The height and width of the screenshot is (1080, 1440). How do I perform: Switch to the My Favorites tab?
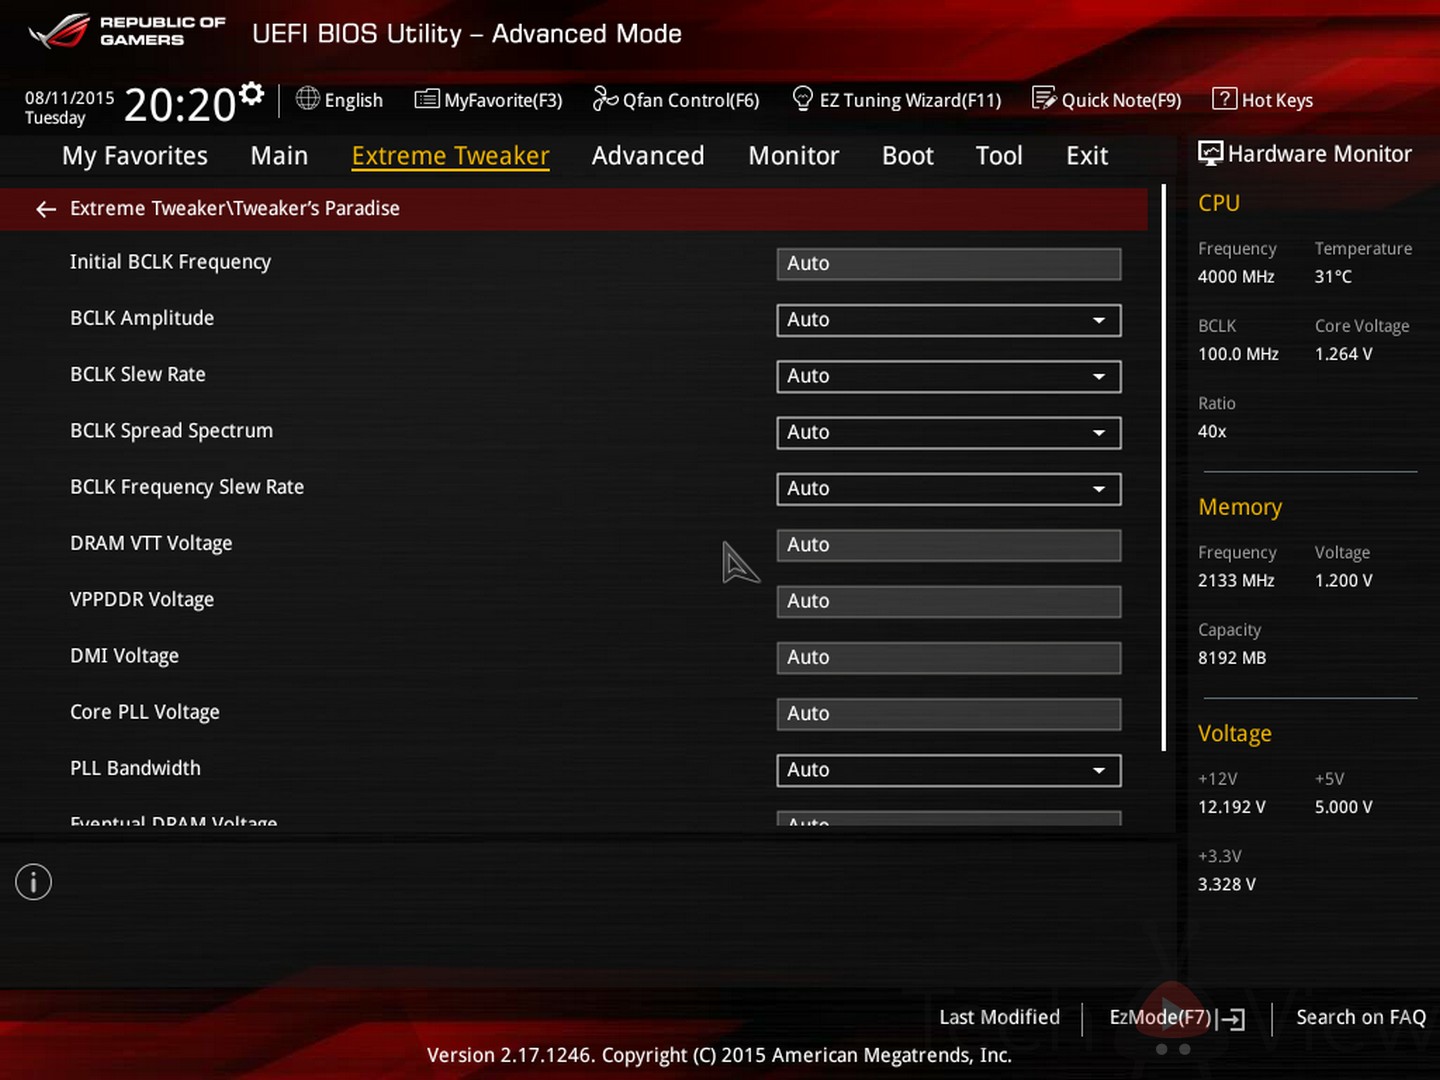coord(135,156)
